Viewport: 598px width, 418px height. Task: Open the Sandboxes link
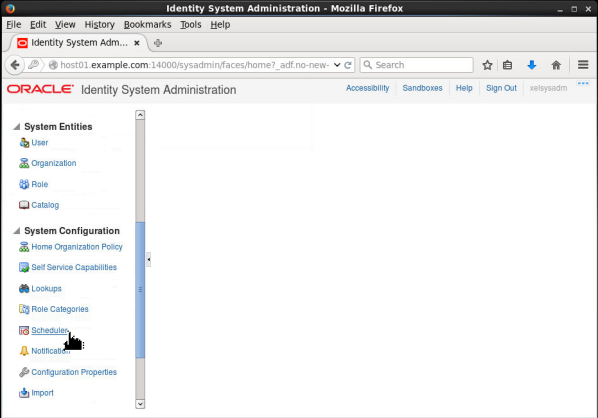423,88
